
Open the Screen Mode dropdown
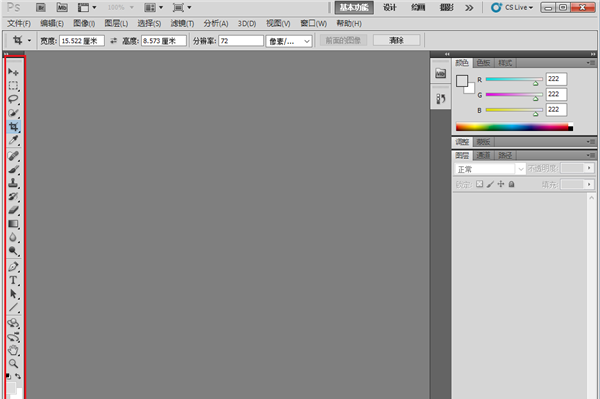(x=182, y=7)
